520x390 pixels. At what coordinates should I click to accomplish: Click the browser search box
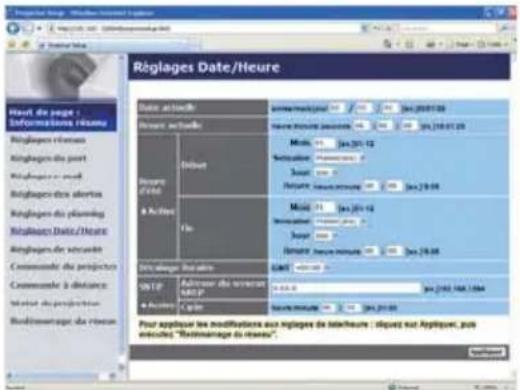coord(448,28)
